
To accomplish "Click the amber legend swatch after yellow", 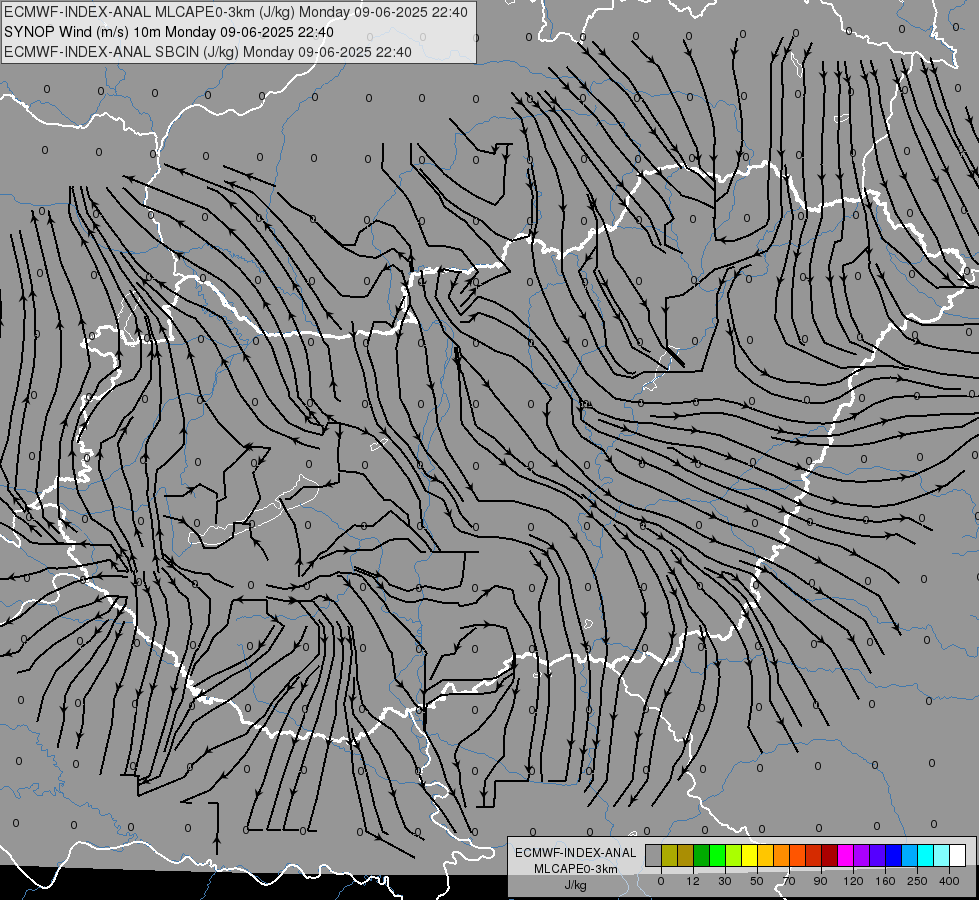I will pyautogui.click(x=765, y=855).
